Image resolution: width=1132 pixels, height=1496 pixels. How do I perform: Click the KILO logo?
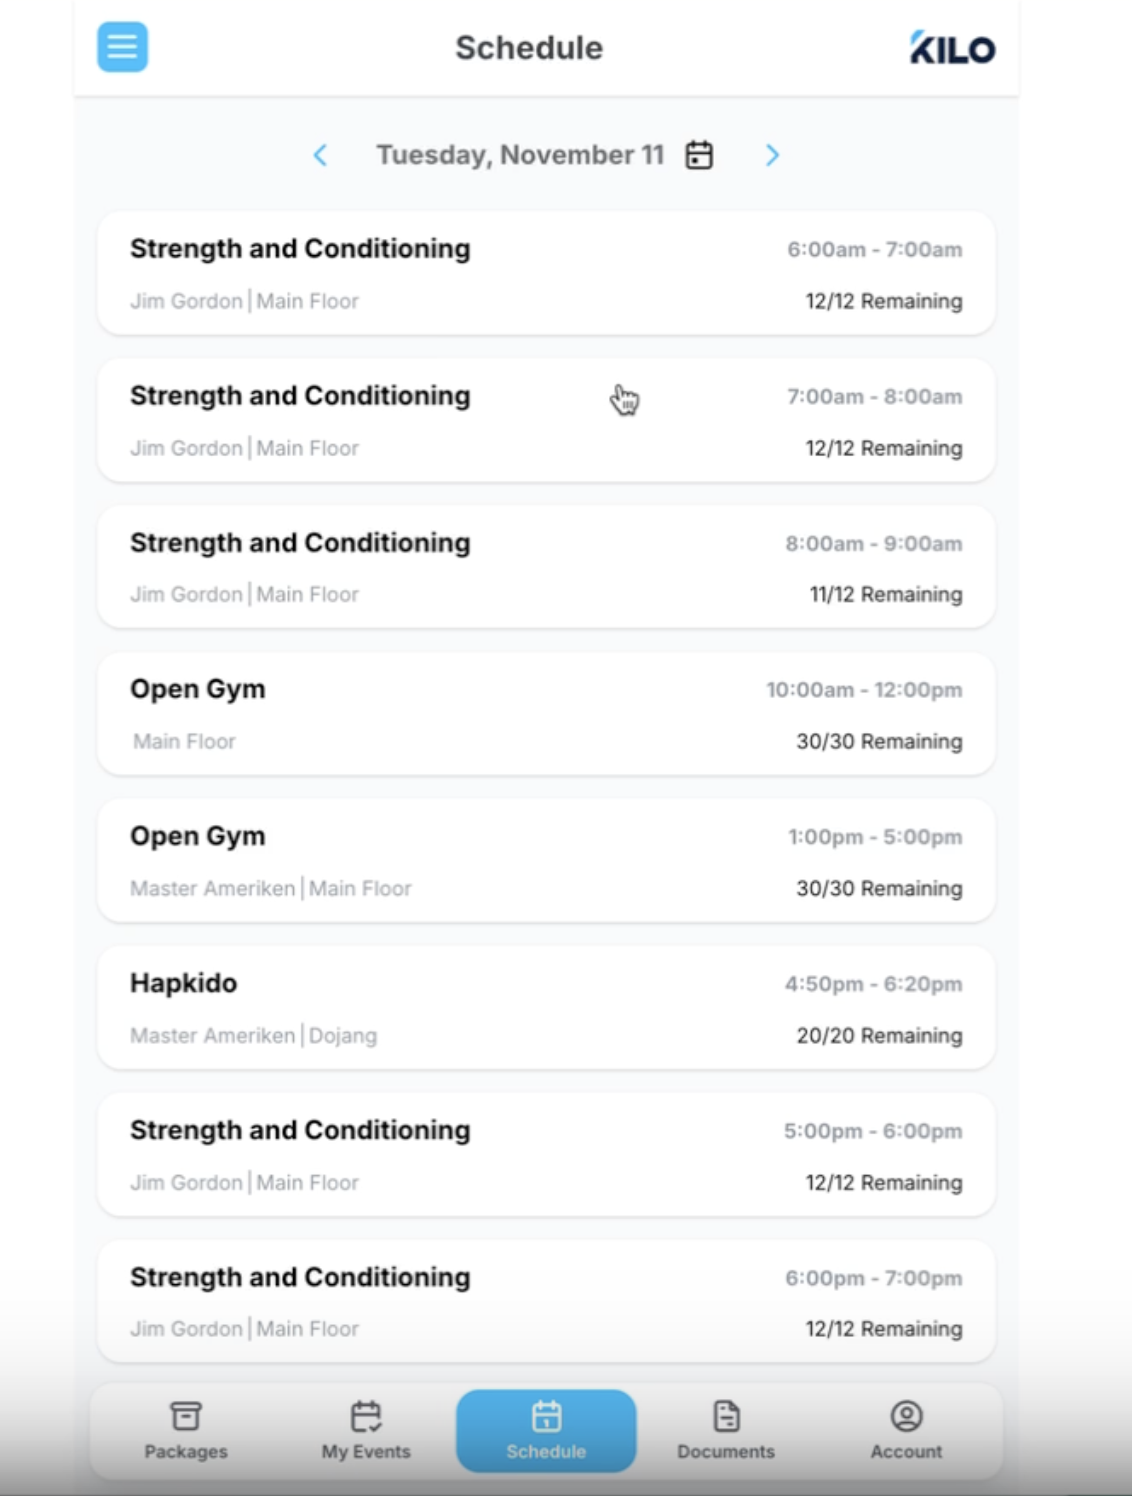pos(952,48)
